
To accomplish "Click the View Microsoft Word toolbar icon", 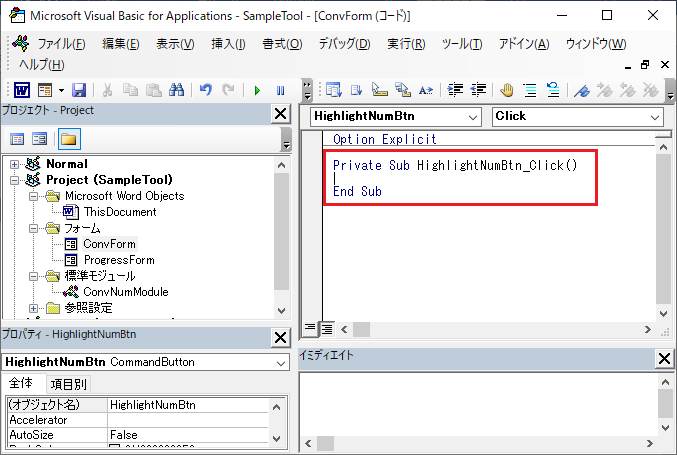I will 22,90.
